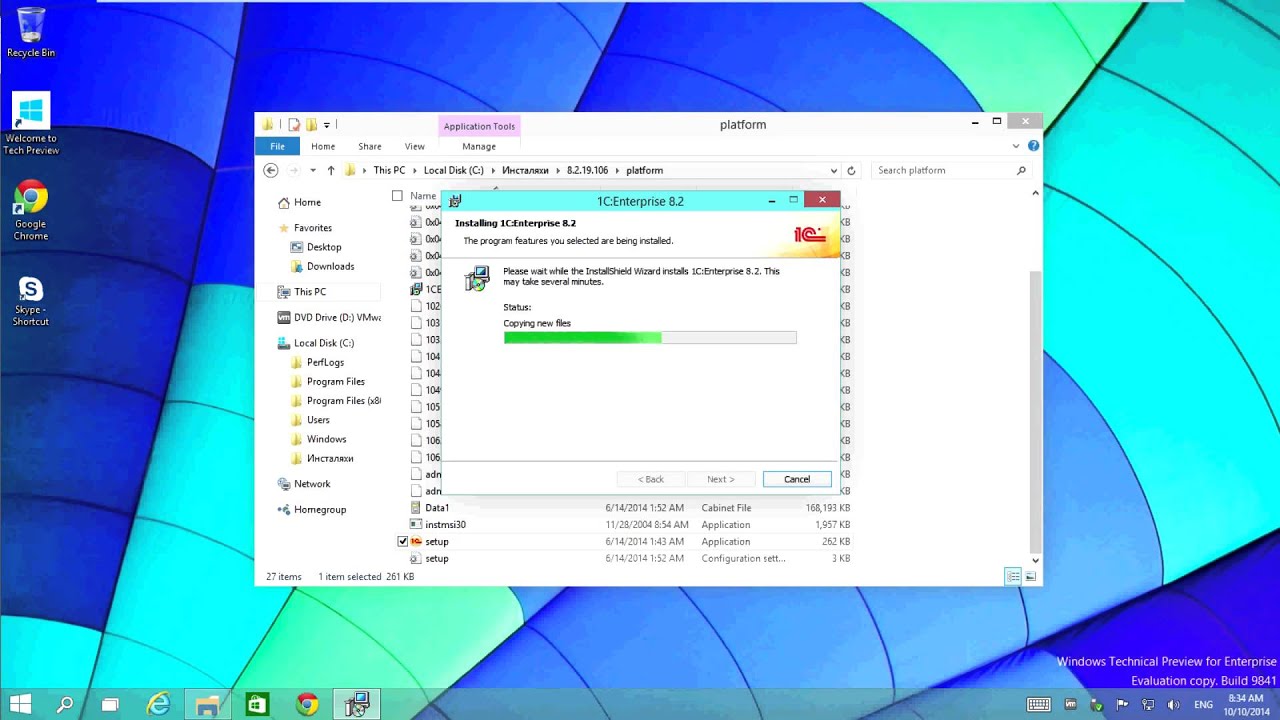Expand the chevron after Local Disk (C:) in address bar
1280x720 pixels.
pyautogui.click(x=492, y=170)
